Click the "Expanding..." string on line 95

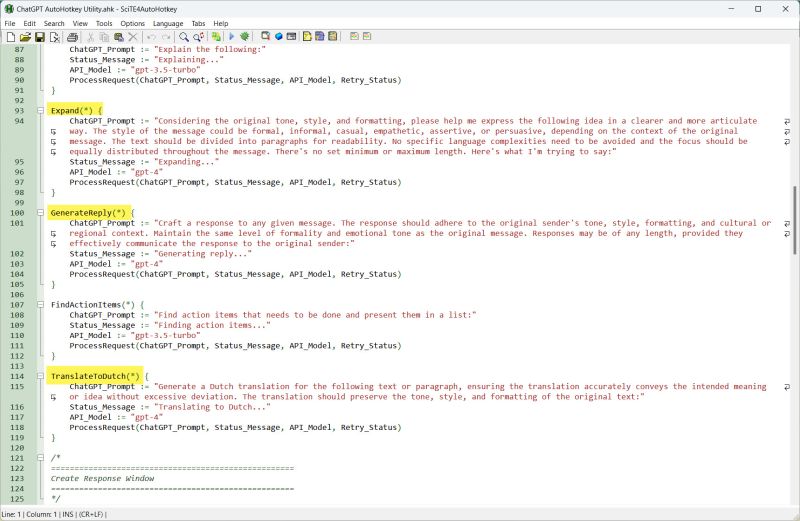pos(186,162)
